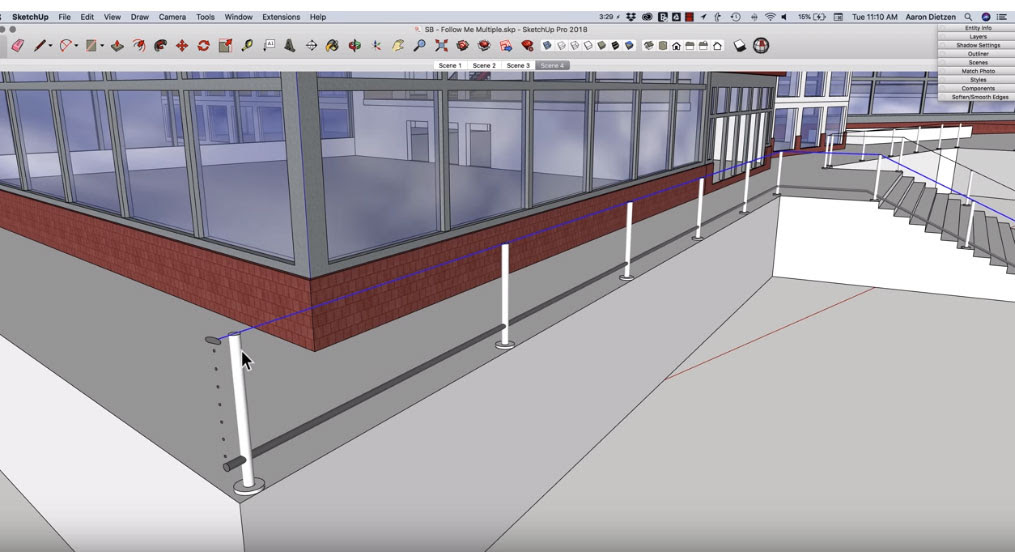The width and height of the screenshot is (1015, 552).
Task: Select the Pan hand tool
Action: (x=398, y=45)
